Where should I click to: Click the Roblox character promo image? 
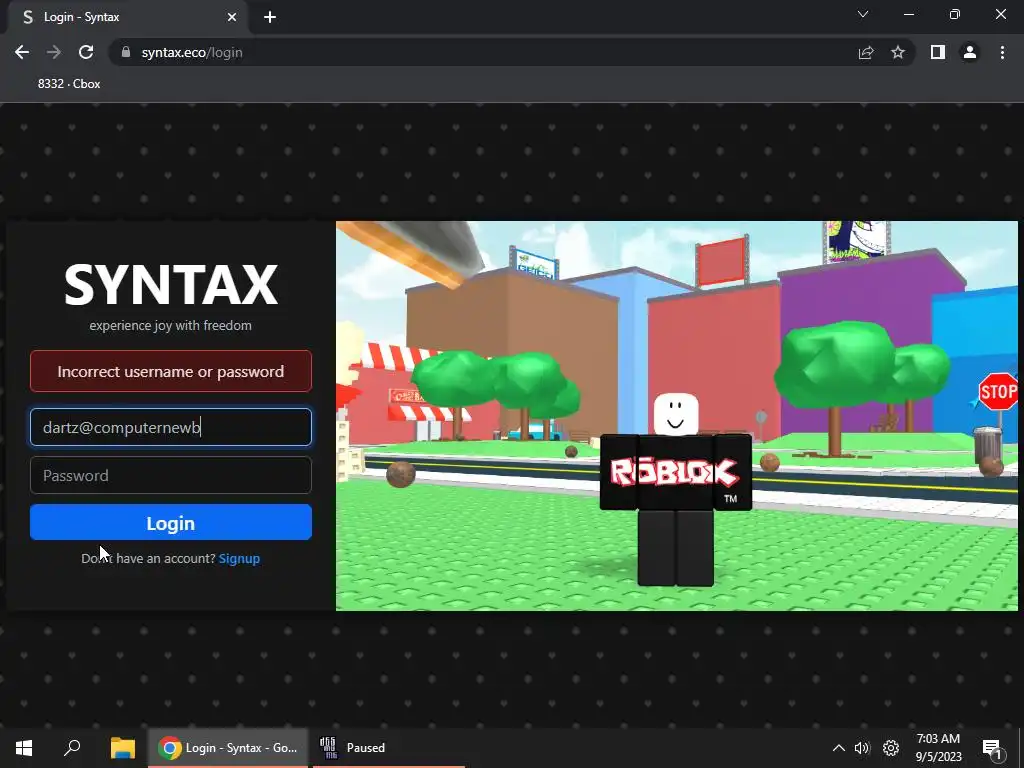coord(677,416)
